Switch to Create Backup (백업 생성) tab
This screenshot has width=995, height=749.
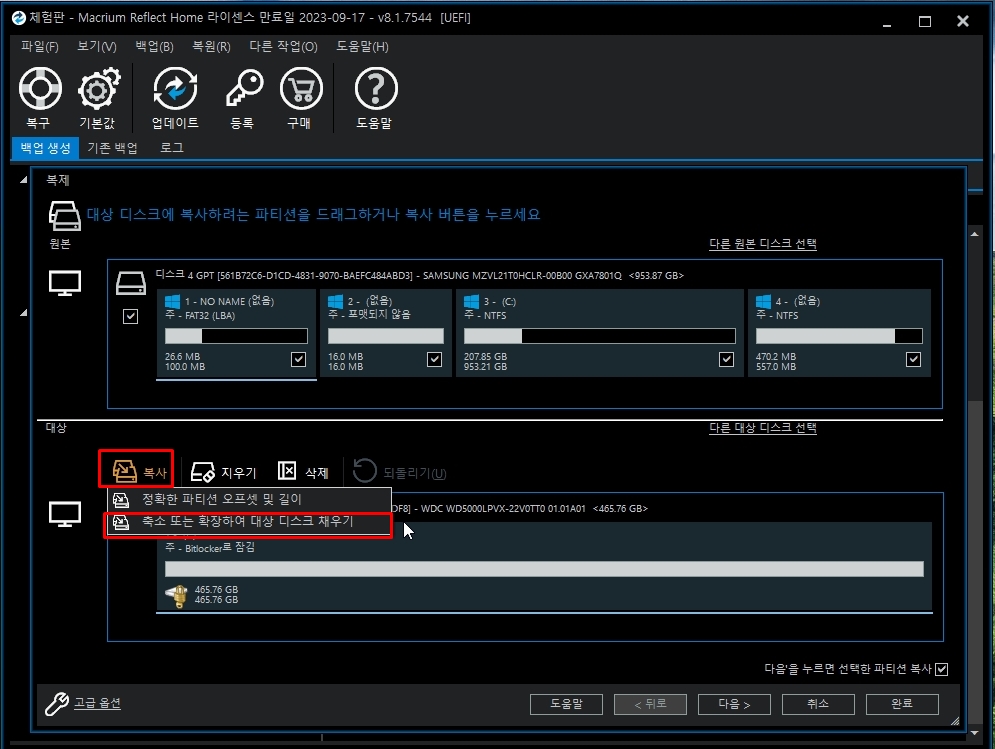point(45,148)
